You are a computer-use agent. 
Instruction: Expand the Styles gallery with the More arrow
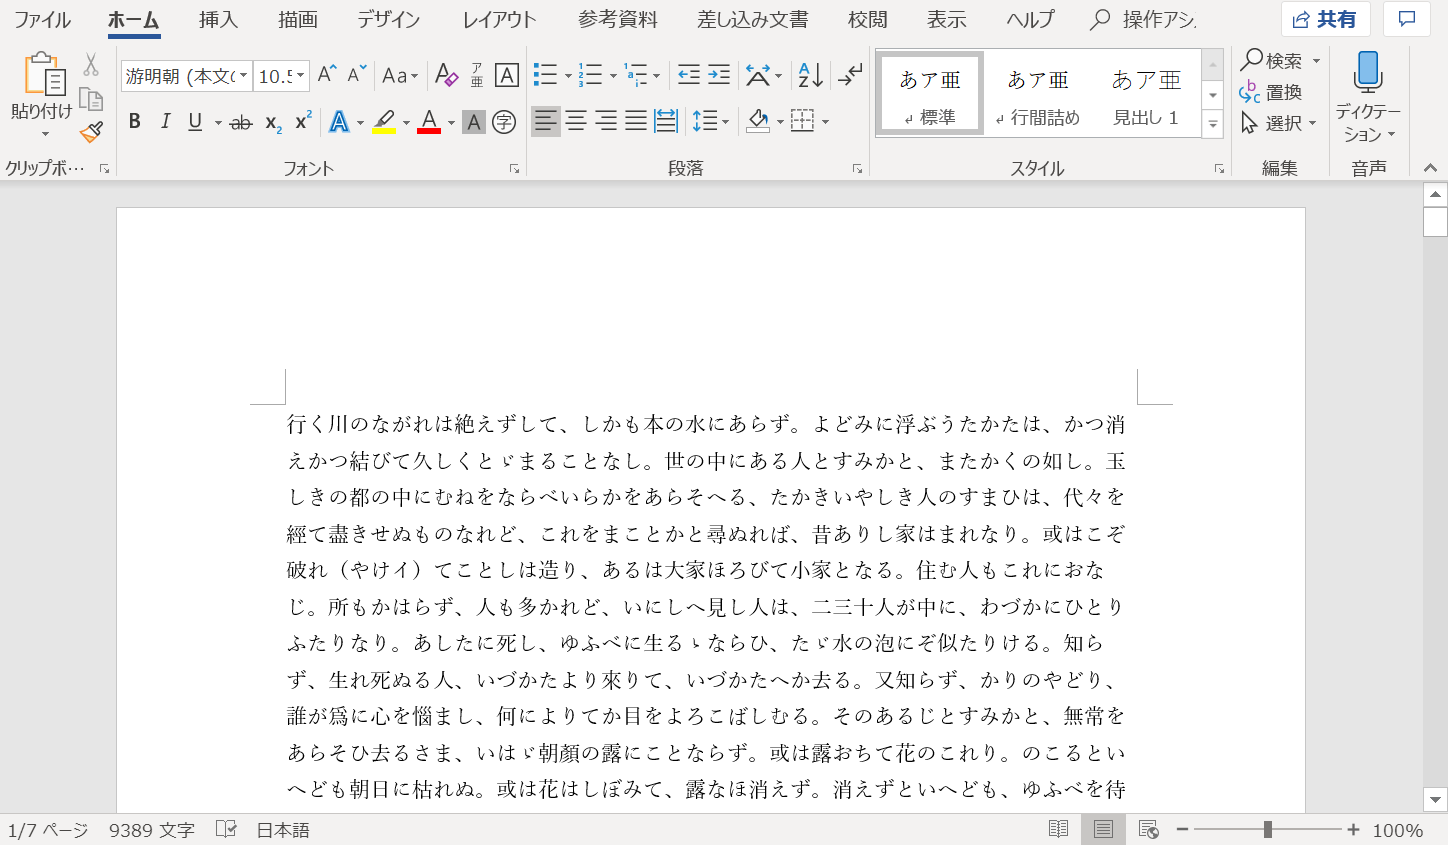coord(1213,125)
